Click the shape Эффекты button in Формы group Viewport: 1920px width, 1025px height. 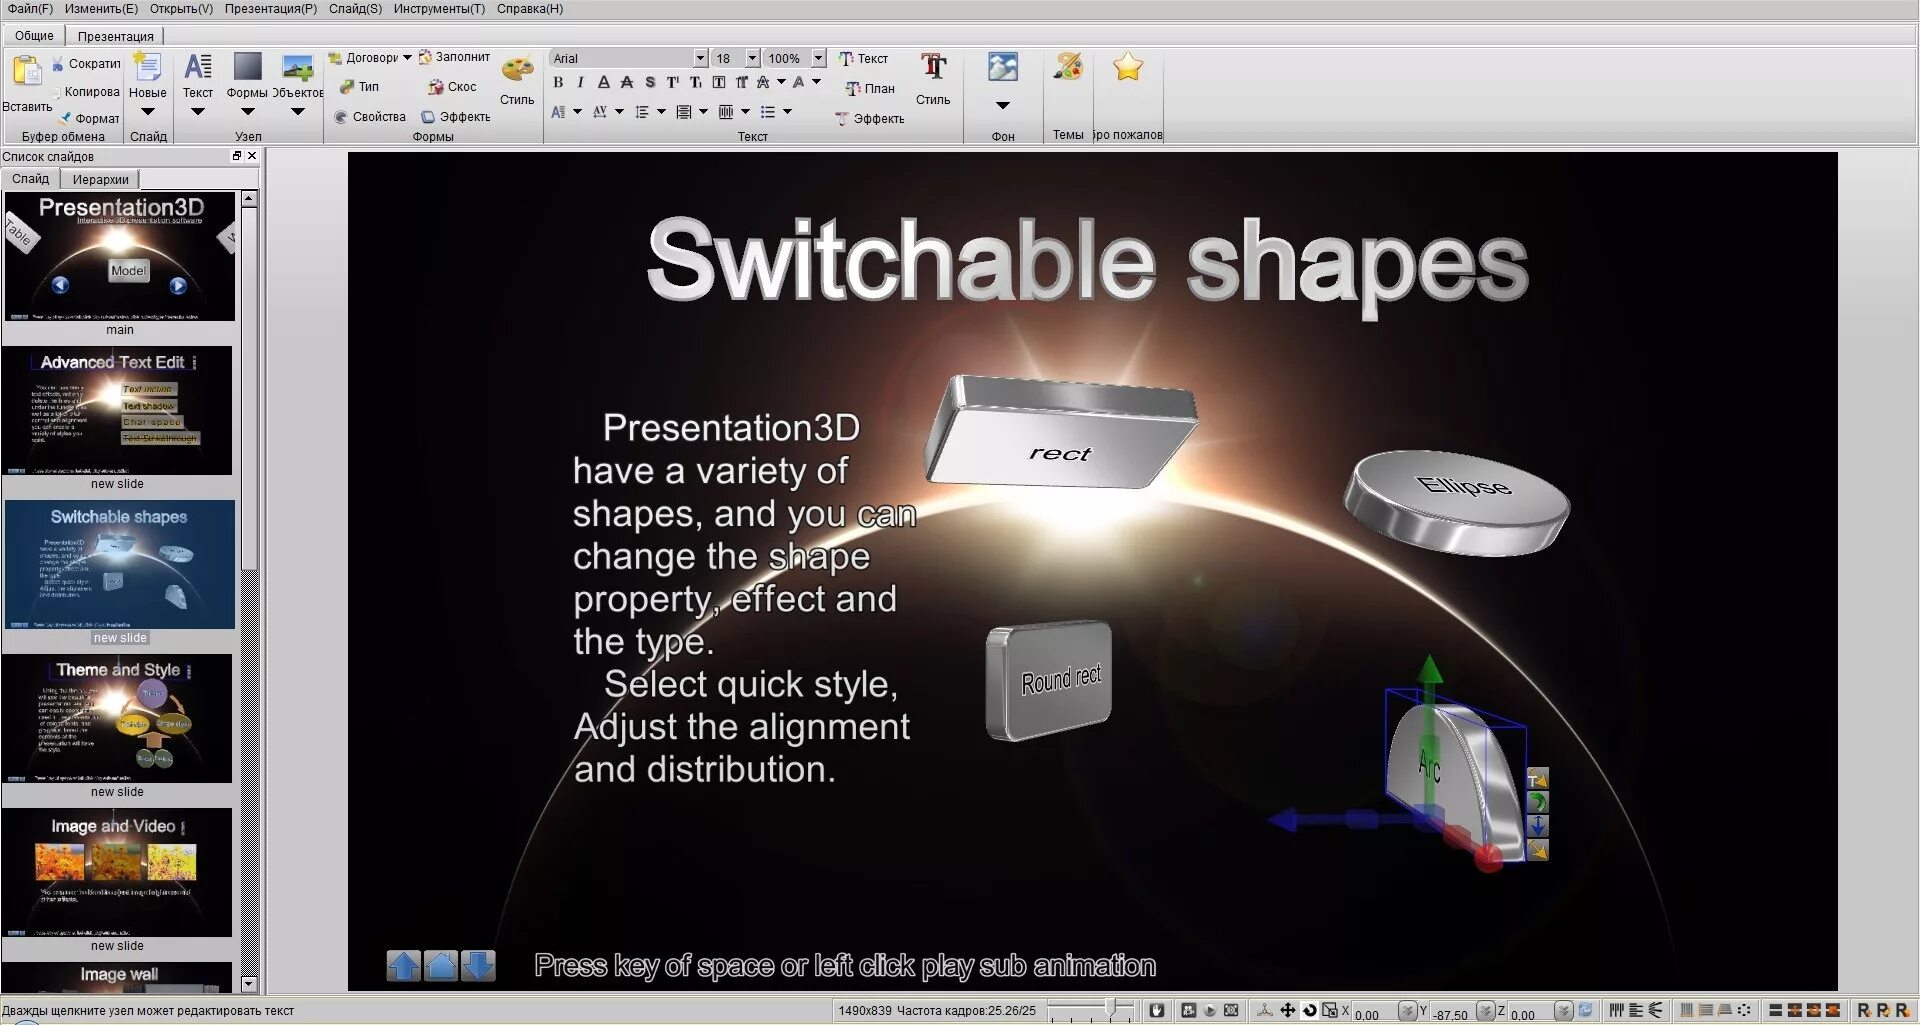456,117
